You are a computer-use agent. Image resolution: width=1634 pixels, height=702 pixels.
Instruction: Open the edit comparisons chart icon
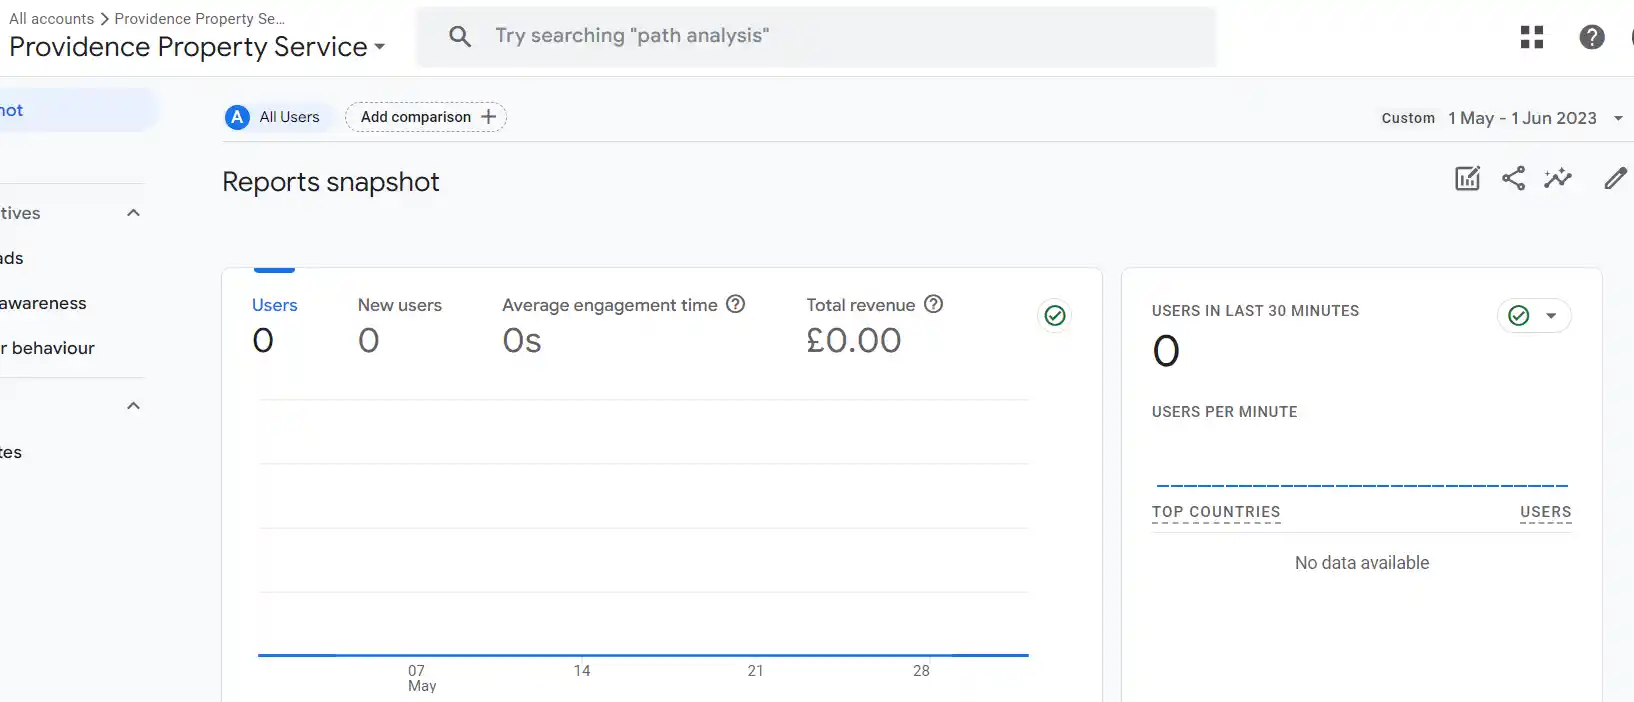(1467, 179)
